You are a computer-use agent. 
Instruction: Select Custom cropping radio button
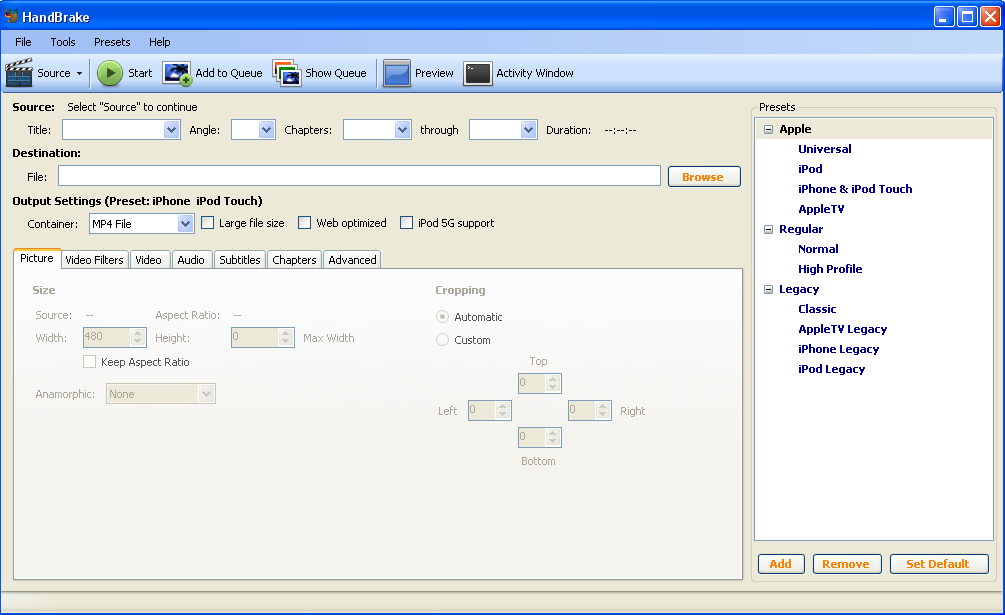point(442,340)
